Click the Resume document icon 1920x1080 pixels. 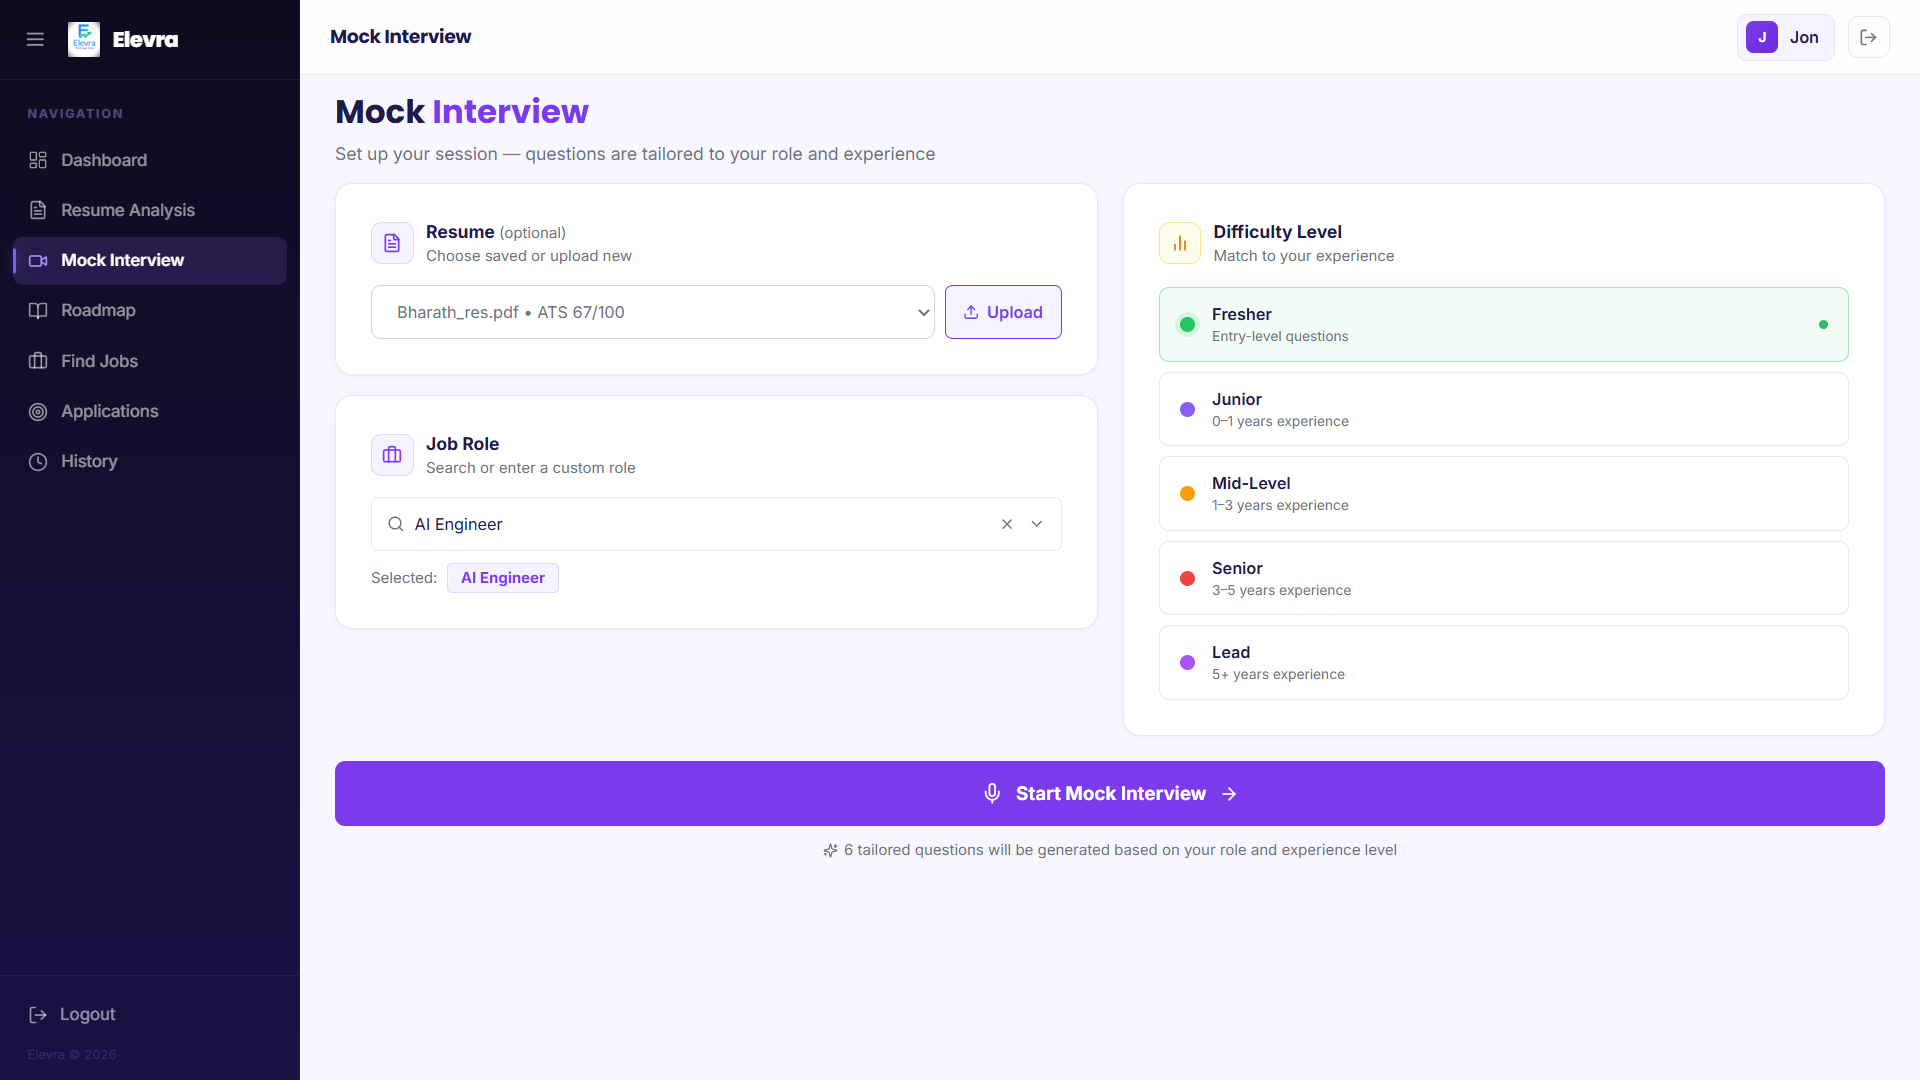coord(392,243)
